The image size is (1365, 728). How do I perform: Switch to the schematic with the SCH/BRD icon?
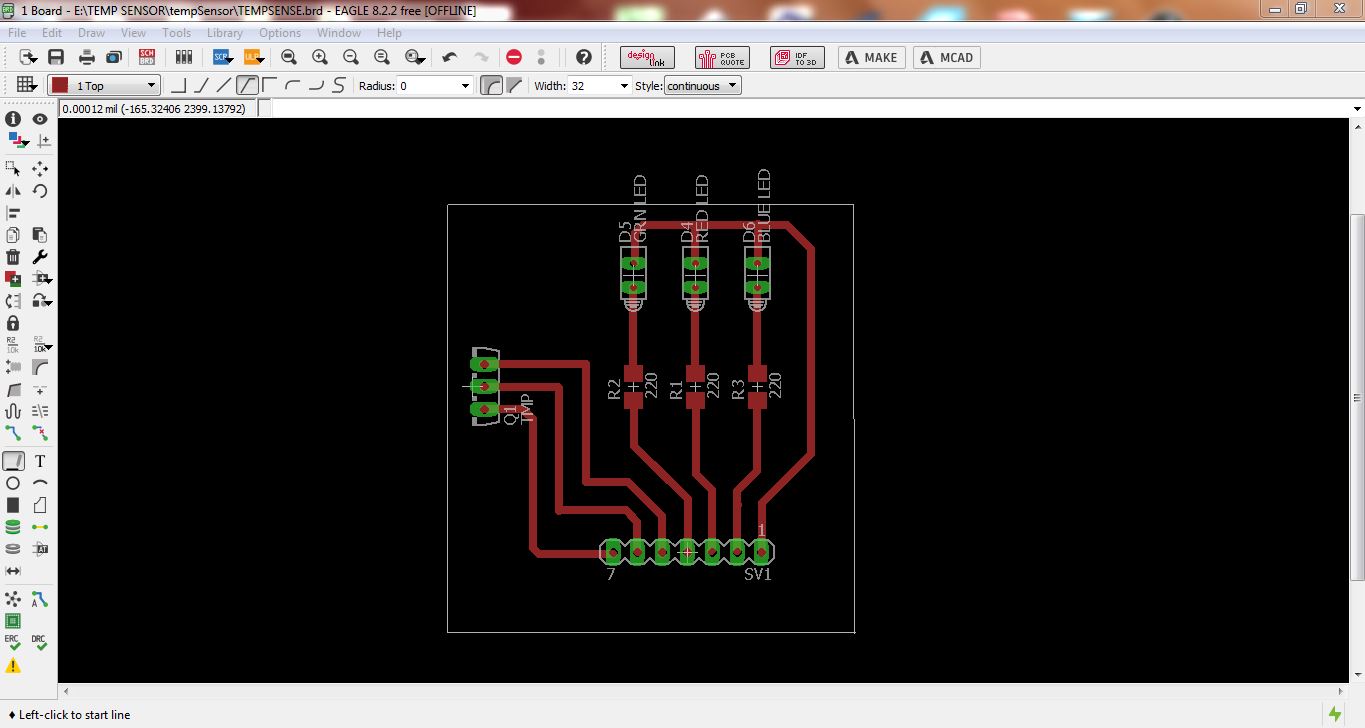pos(146,57)
